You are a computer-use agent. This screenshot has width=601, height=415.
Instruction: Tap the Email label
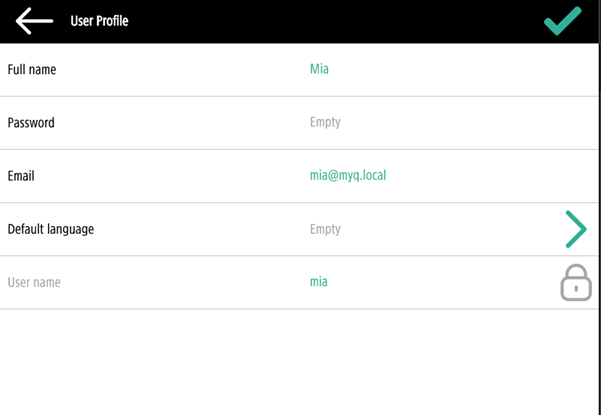click(21, 176)
